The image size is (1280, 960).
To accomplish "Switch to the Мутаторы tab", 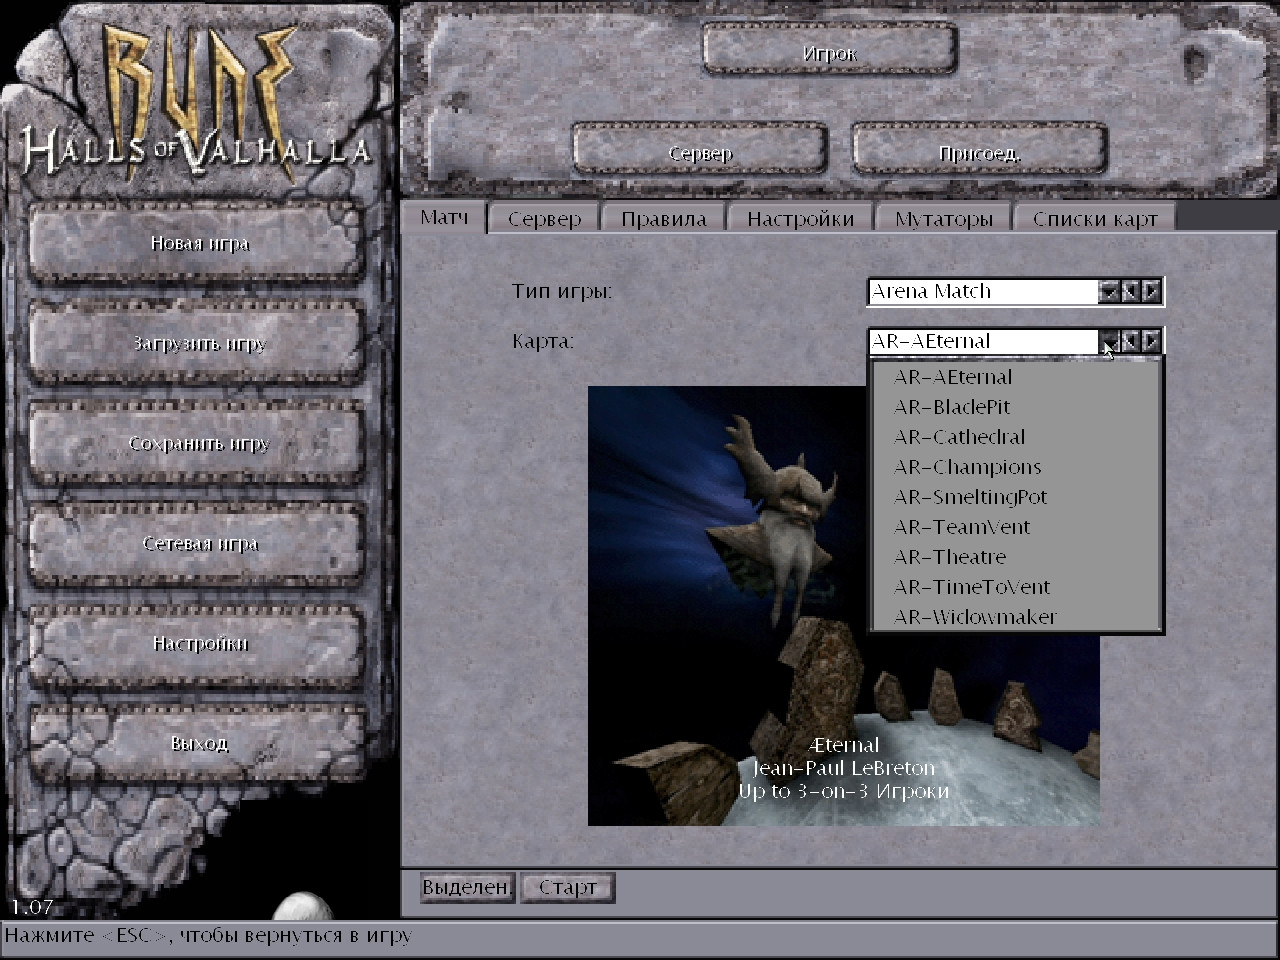I will click(x=944, y=219).
